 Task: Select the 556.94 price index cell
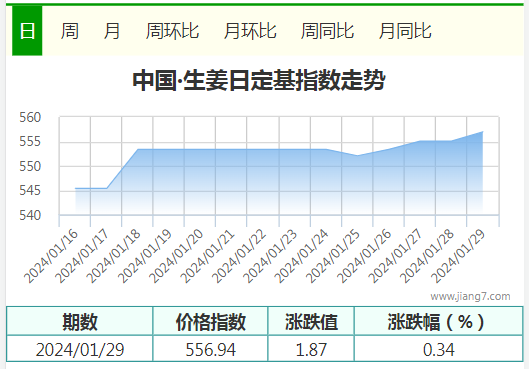pos(210,349)
